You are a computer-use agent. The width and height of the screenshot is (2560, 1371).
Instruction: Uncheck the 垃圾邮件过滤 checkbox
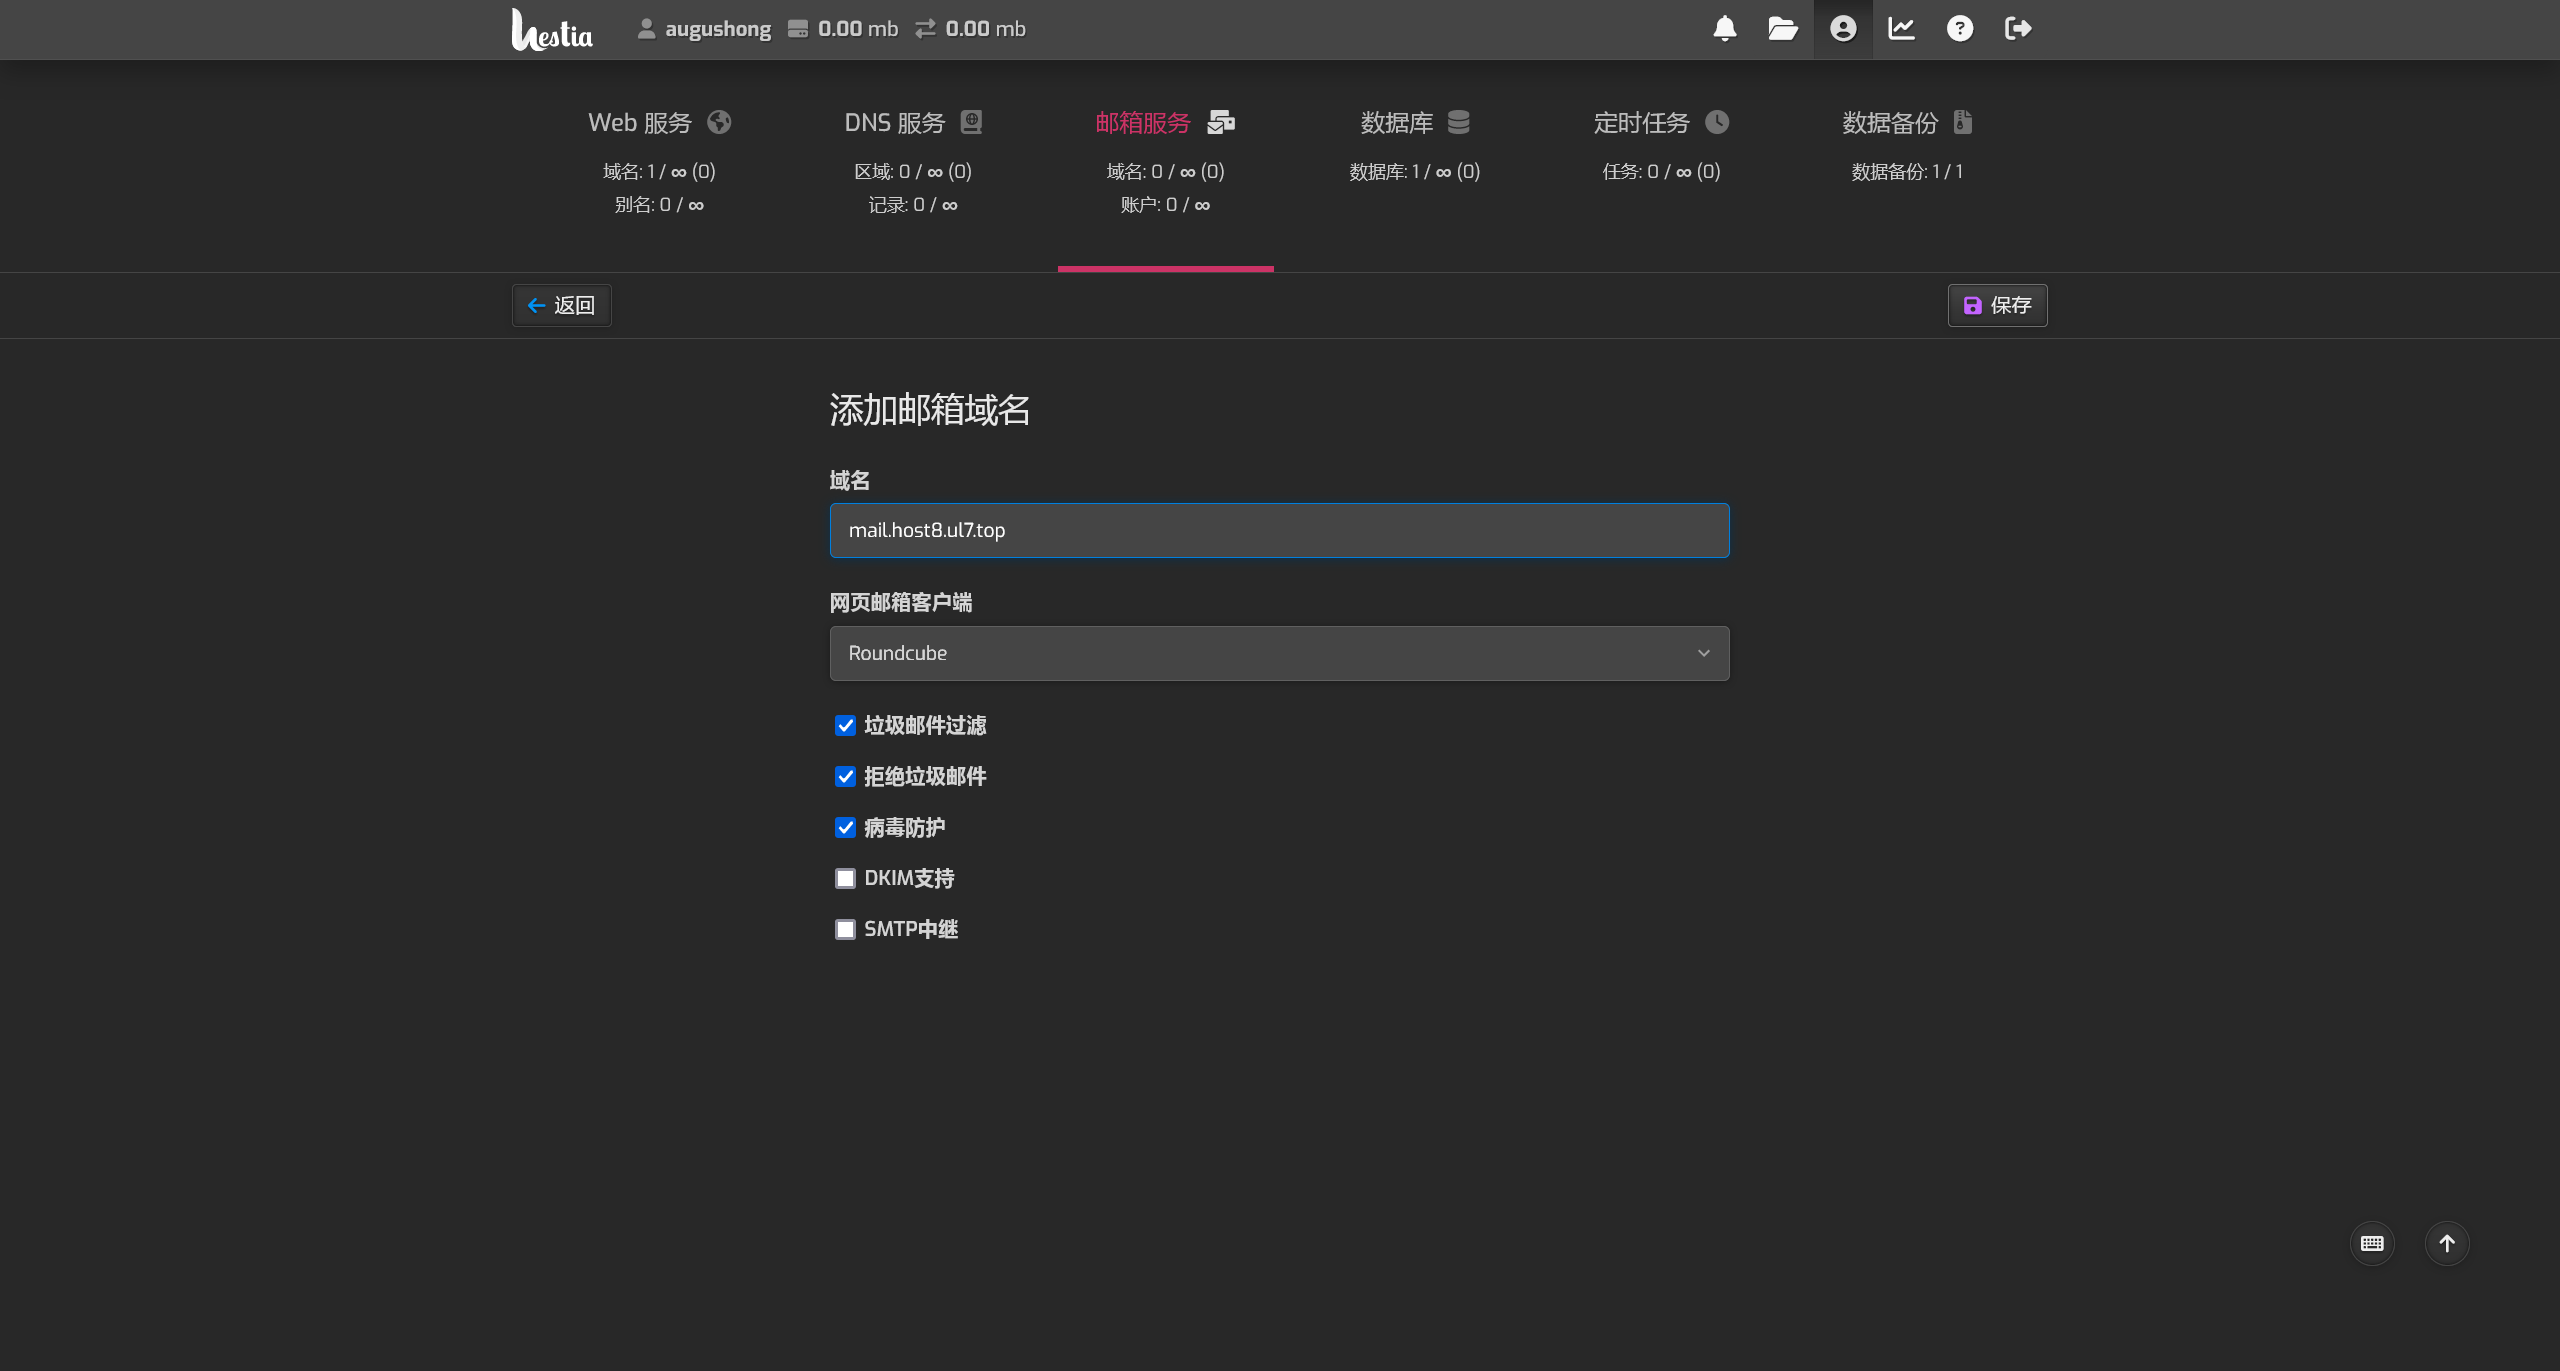(845, 726)
